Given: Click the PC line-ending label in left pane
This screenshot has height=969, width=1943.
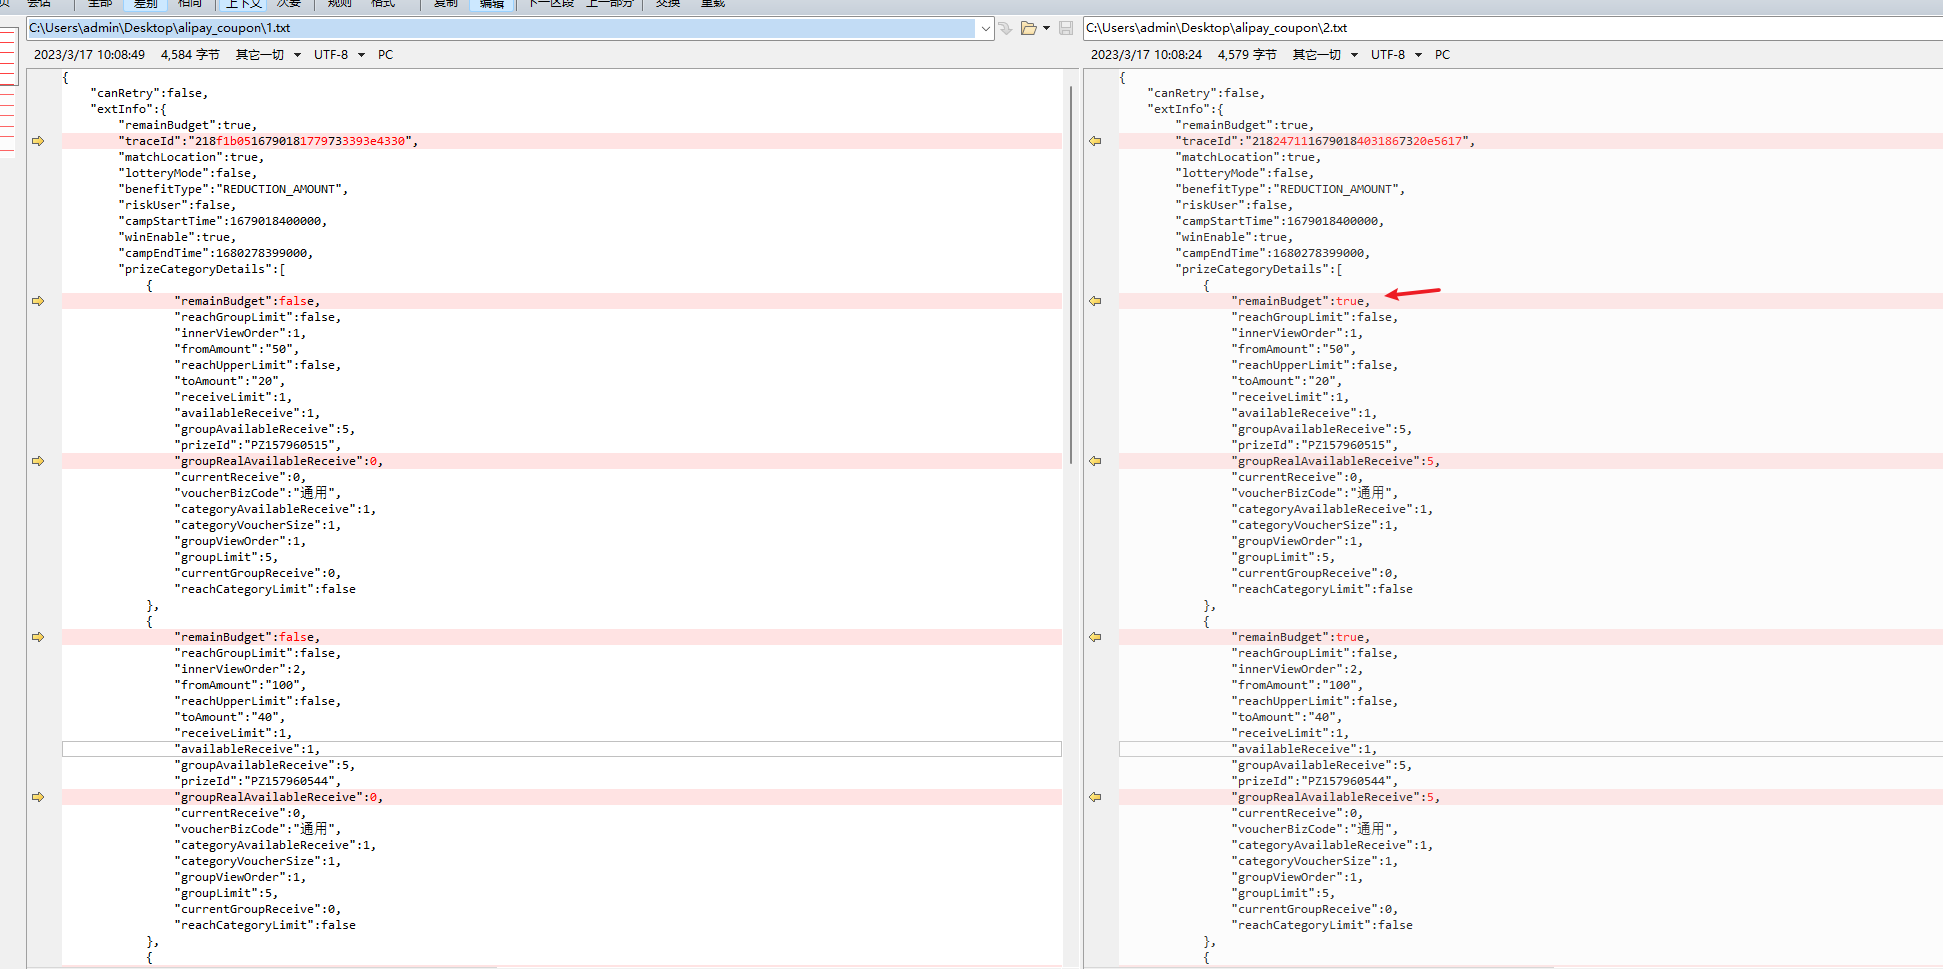Looking at the screenshot, I should pyautogui.click(x=385, y=55).
